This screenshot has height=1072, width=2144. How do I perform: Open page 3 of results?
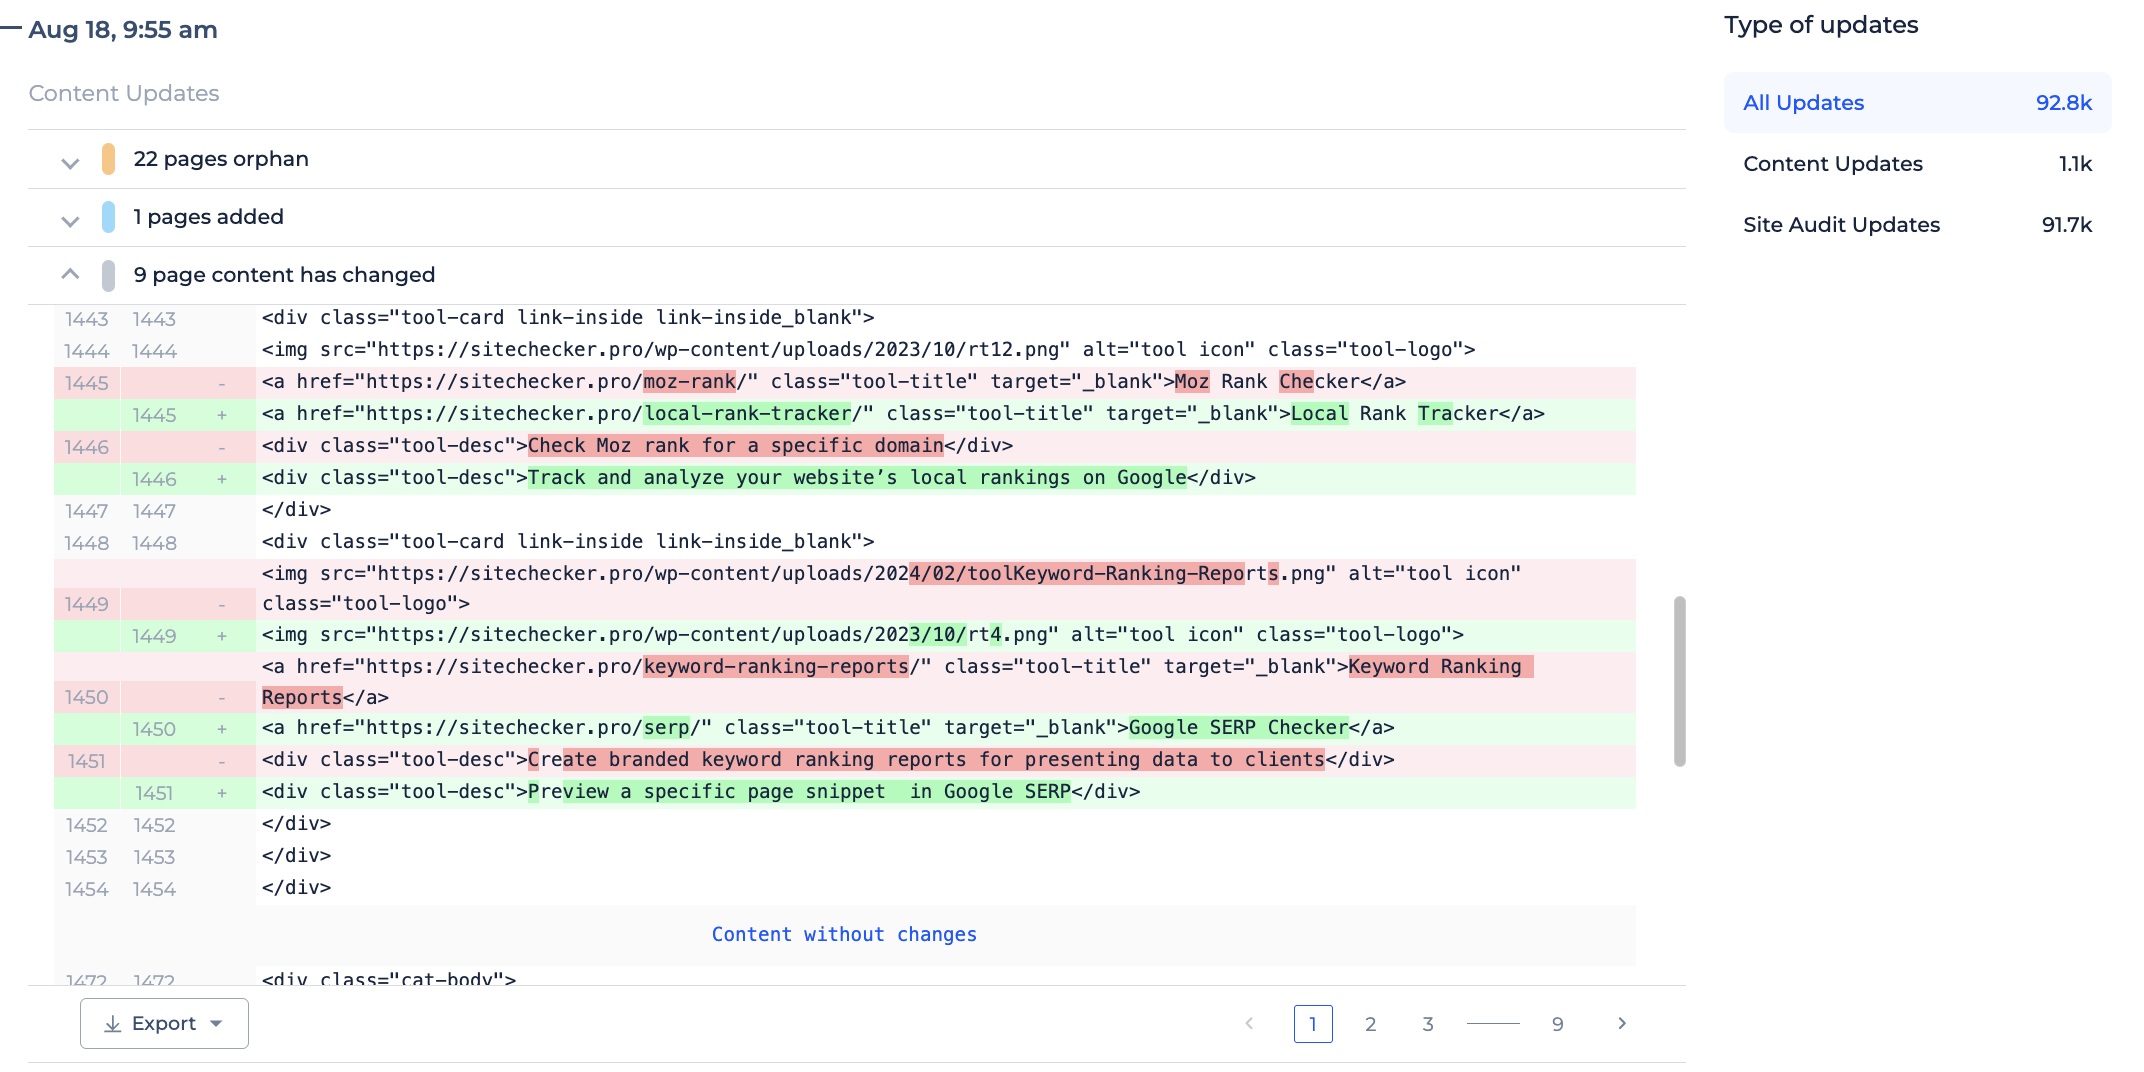pyautogui.click(x=1428, y=1024)
